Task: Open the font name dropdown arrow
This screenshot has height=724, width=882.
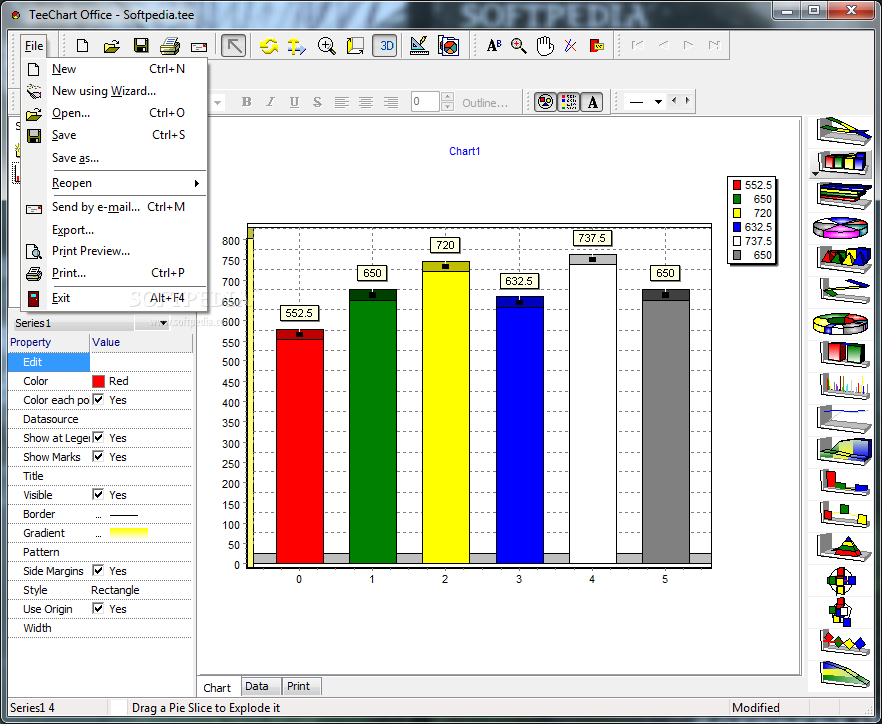Action: tap(217, 102)
